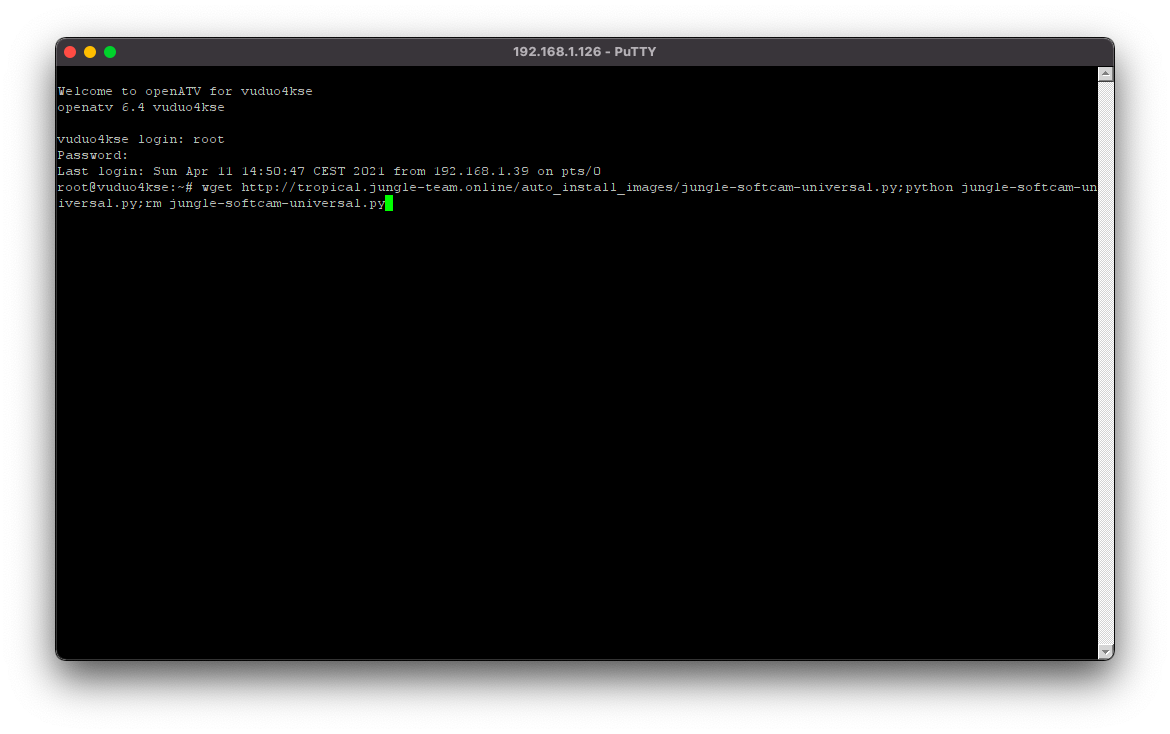Click the 'wget' command word
The height and width of the screenshot is (734, 1170).
tap(217, 187)
